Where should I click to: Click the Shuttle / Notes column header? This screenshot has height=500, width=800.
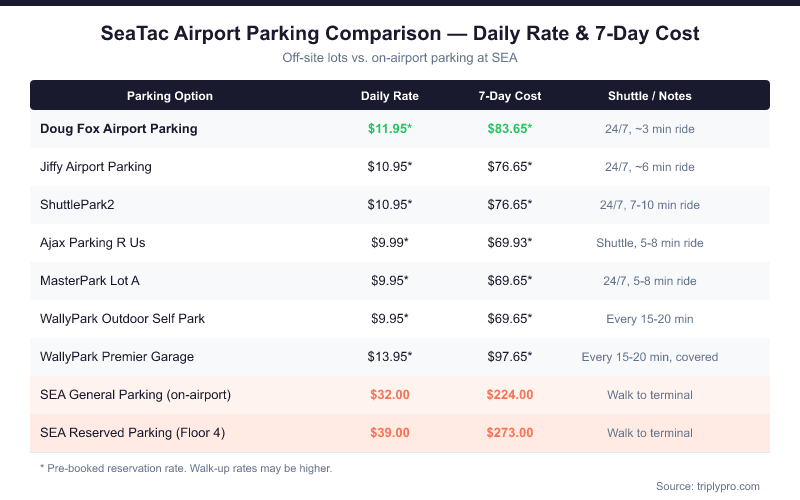[x=650, y=96]
